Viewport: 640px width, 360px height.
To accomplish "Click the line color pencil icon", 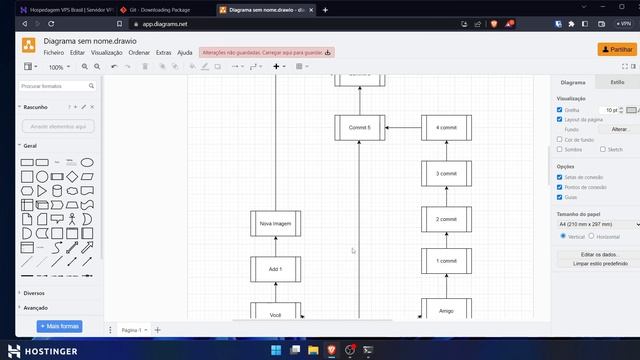I will click(205, 67).
